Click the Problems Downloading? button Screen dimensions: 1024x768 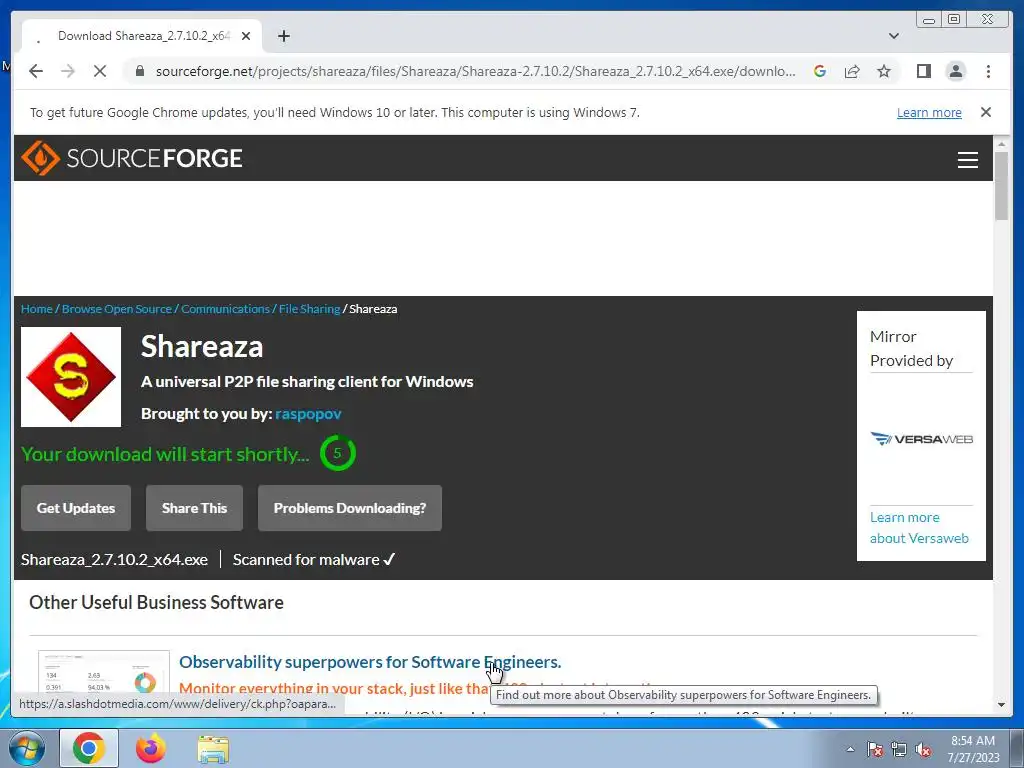tap(350, 508)
